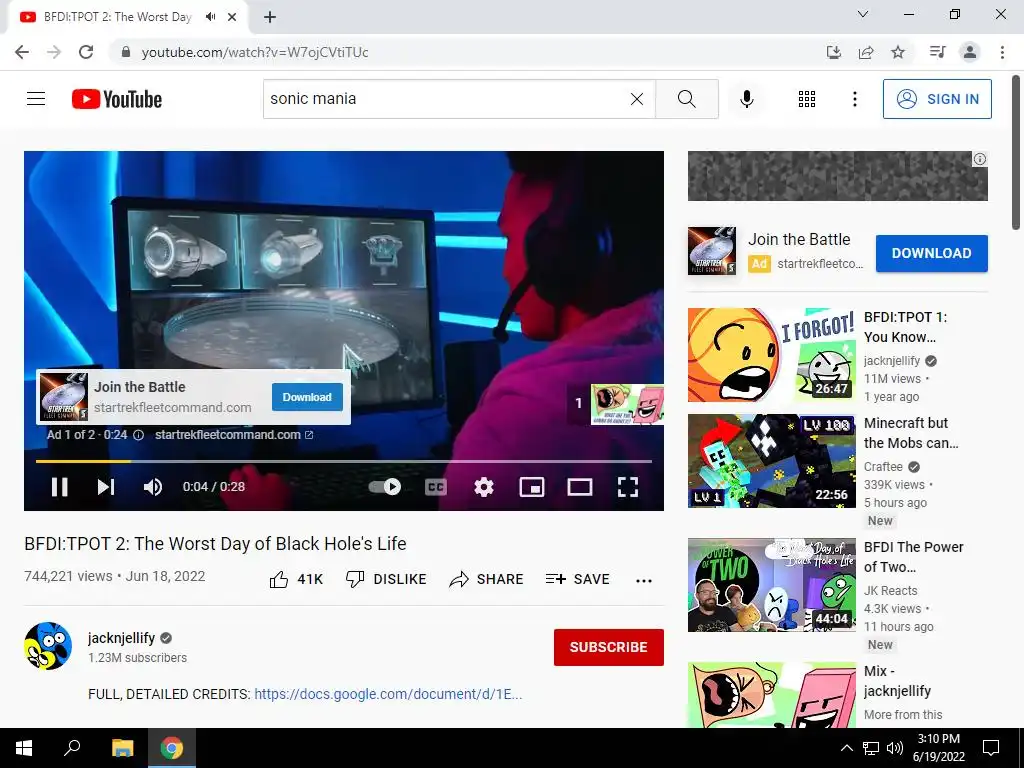Open Chrome profile avatar menu

tap(970, 52)
